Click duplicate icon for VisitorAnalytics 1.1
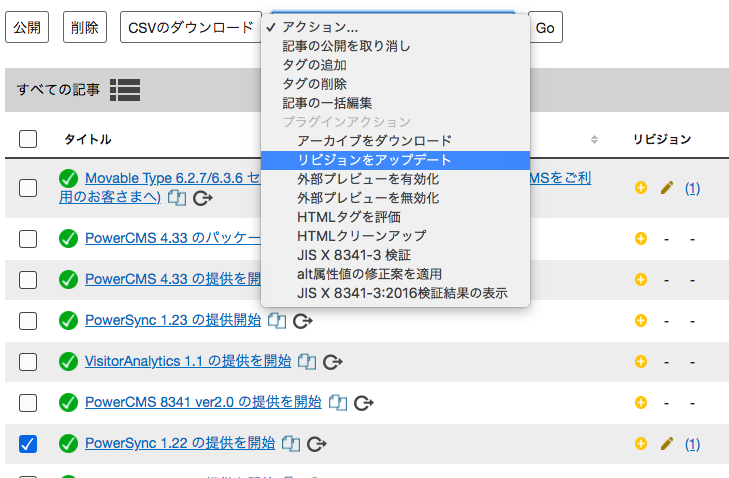The width and height of the screenshot is (729, 478). [x=307, y=362]
